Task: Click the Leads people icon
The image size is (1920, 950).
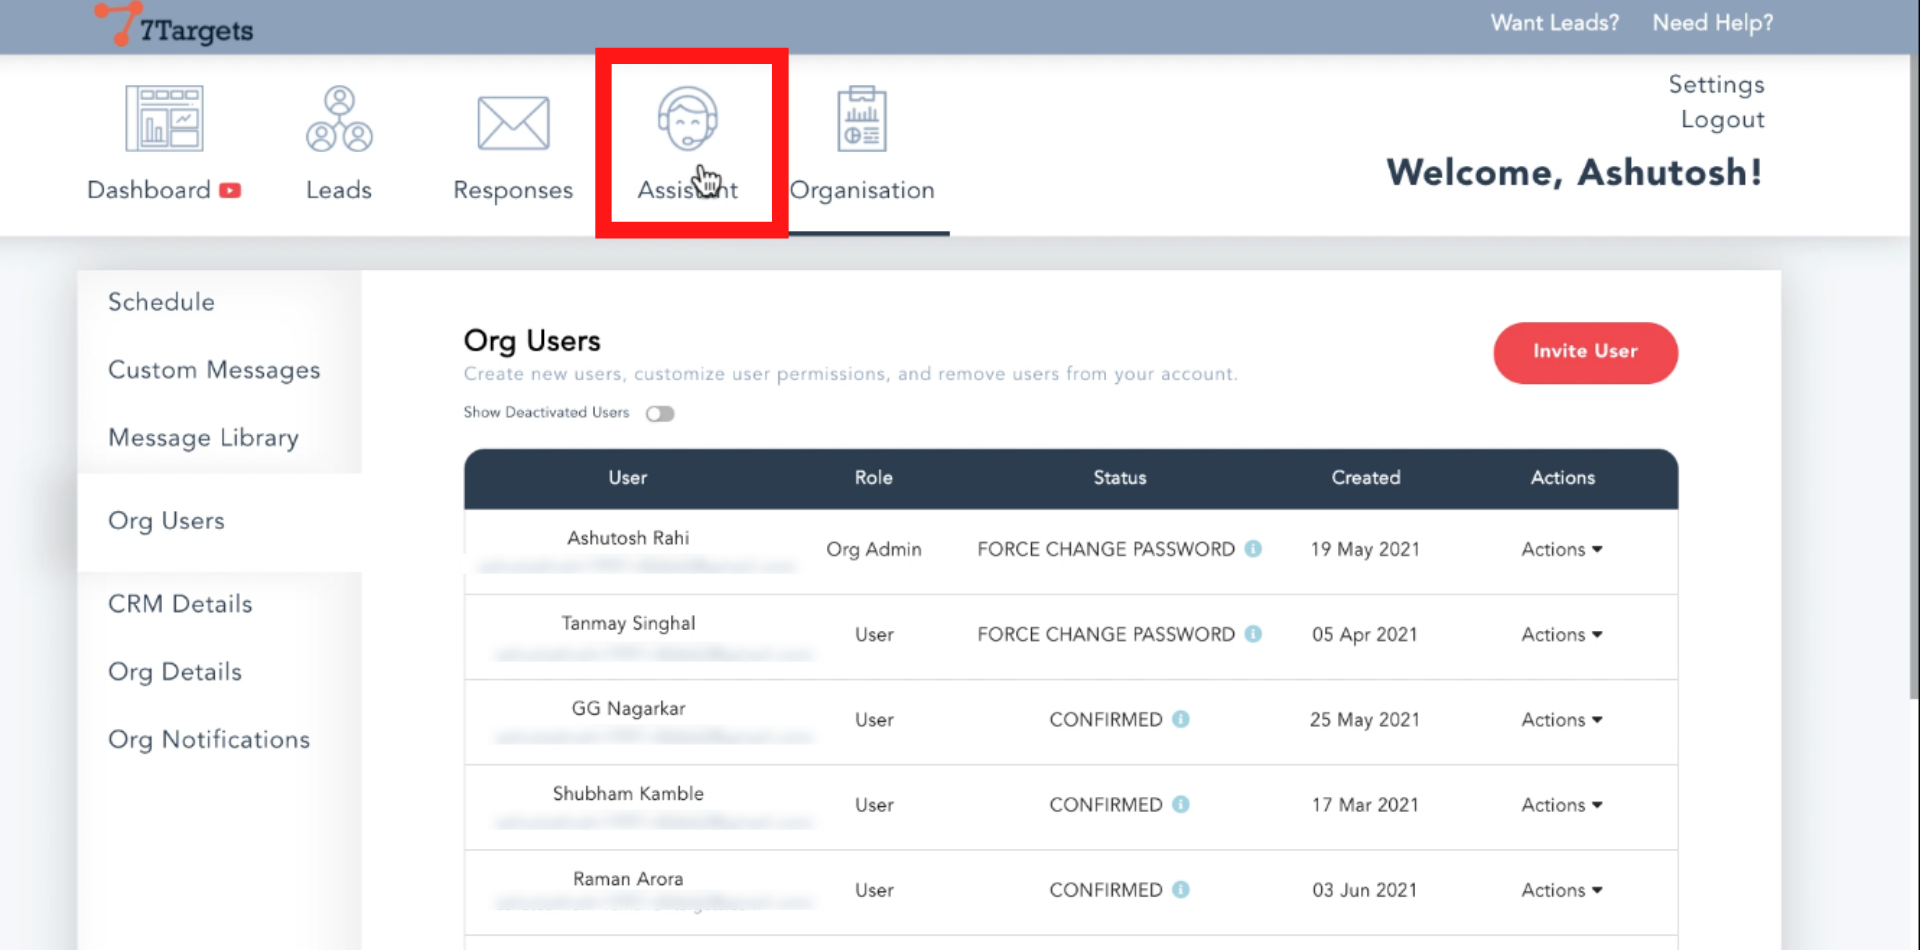Action: [x=339, y=119]
